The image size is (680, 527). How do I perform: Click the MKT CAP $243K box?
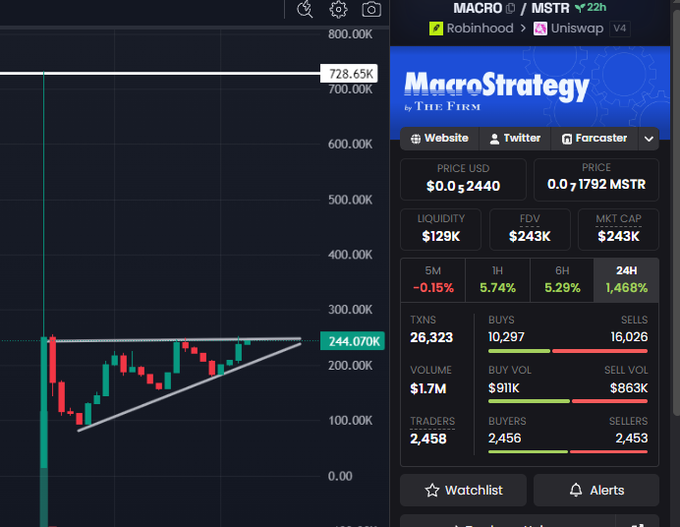pyautogui.click(x=618, y=229)
